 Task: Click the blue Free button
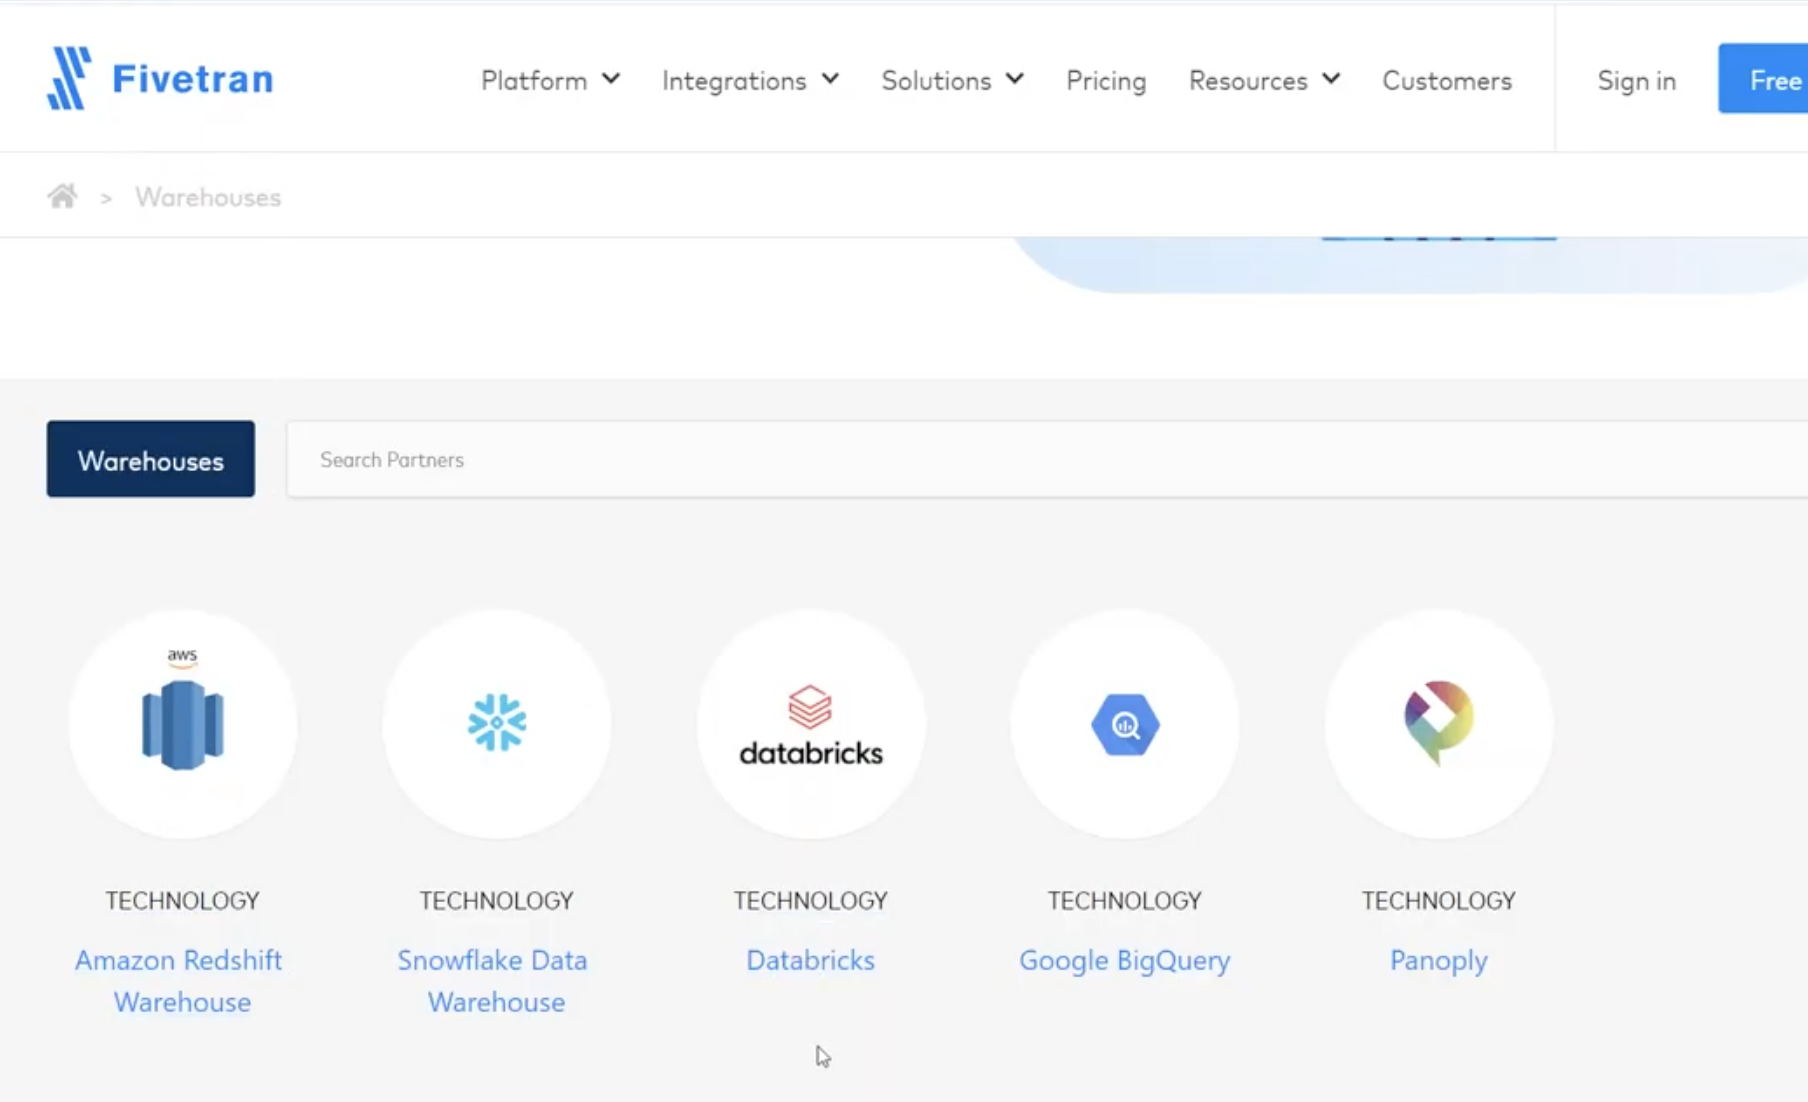[x=1763, y=79]
